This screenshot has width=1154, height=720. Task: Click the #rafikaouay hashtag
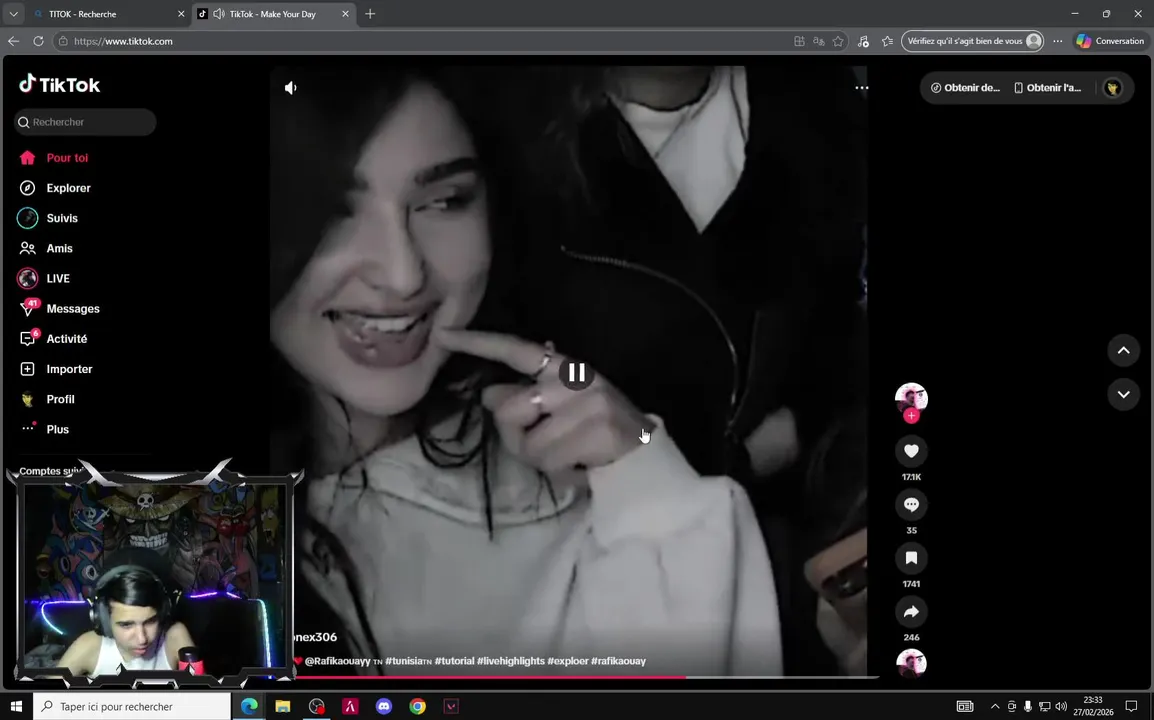tap(618, 661)
